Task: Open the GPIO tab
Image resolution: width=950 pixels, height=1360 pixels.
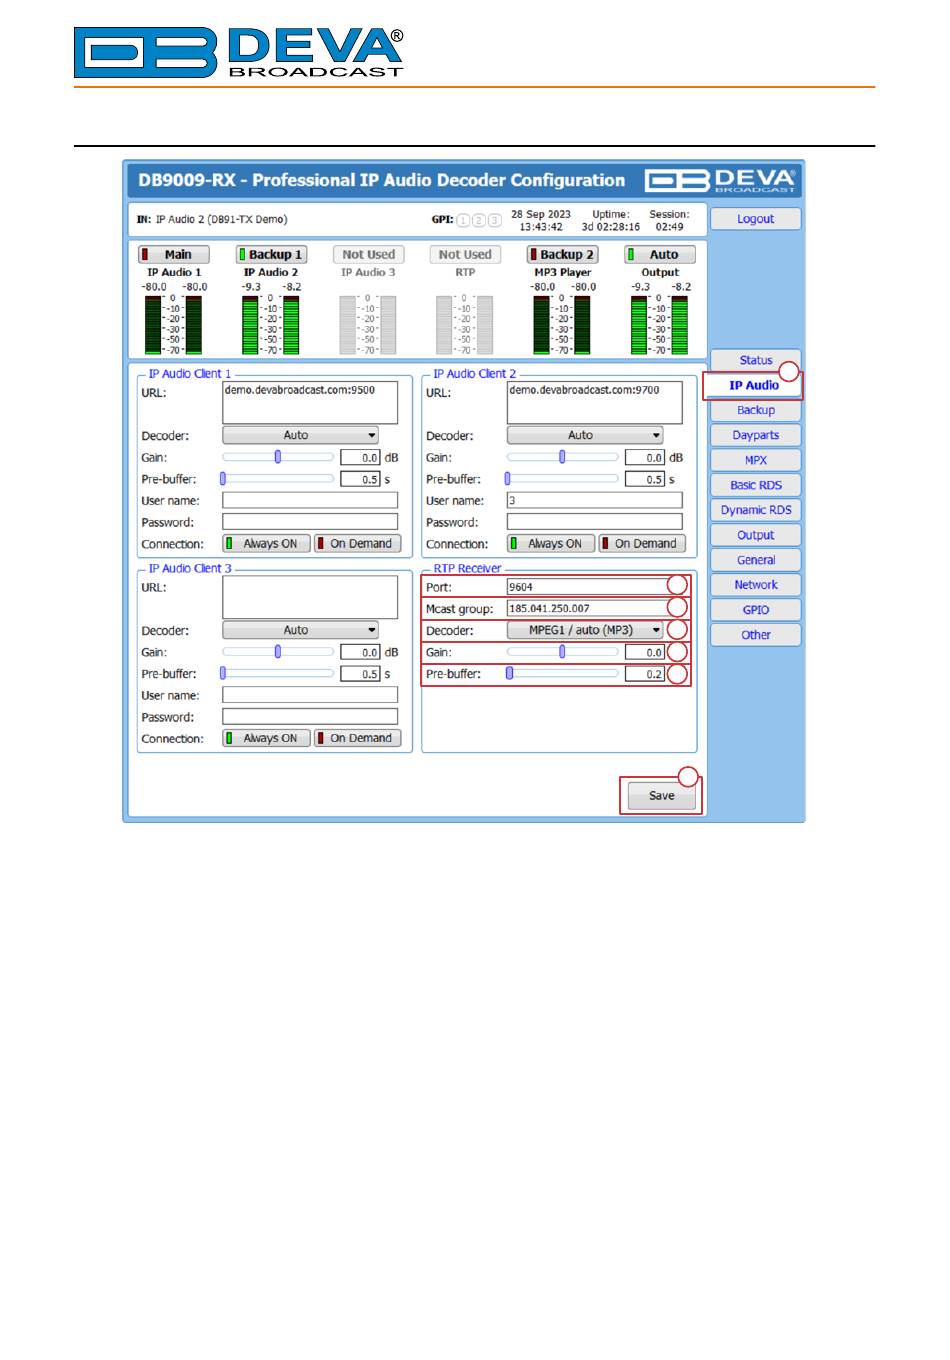Action: tap(756, 610)
